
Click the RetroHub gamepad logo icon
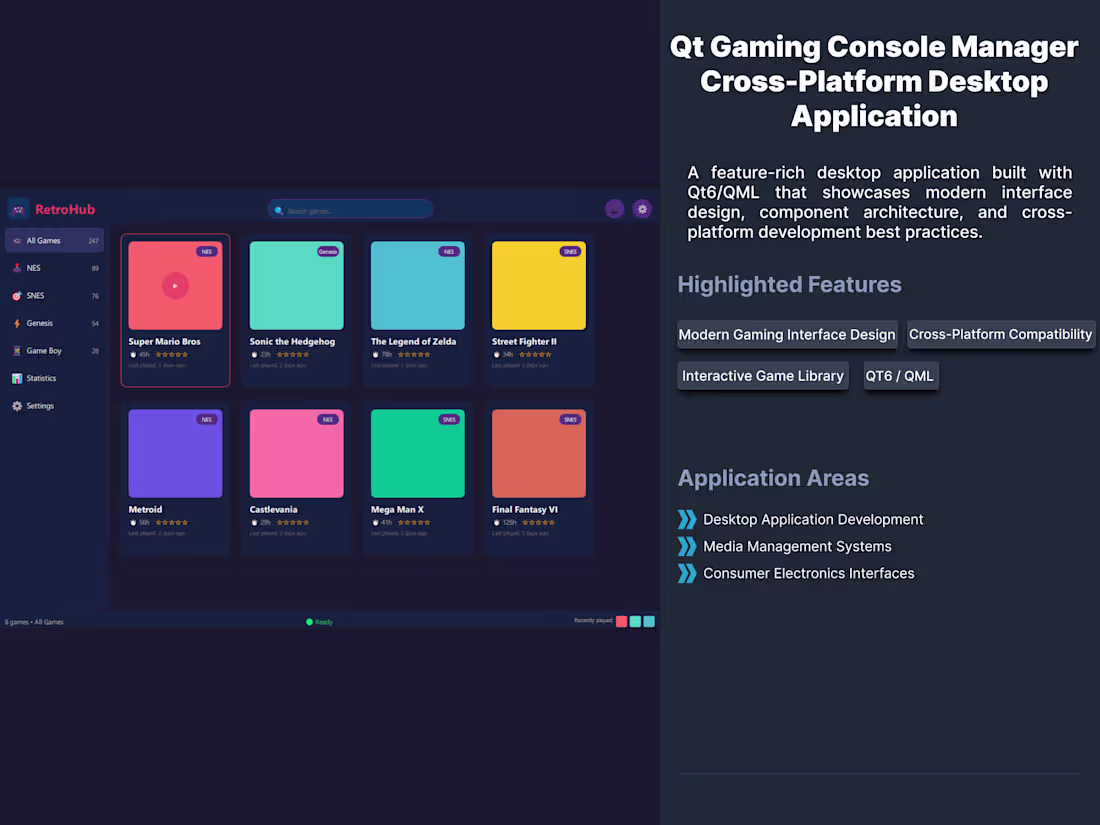click(17, 209)
